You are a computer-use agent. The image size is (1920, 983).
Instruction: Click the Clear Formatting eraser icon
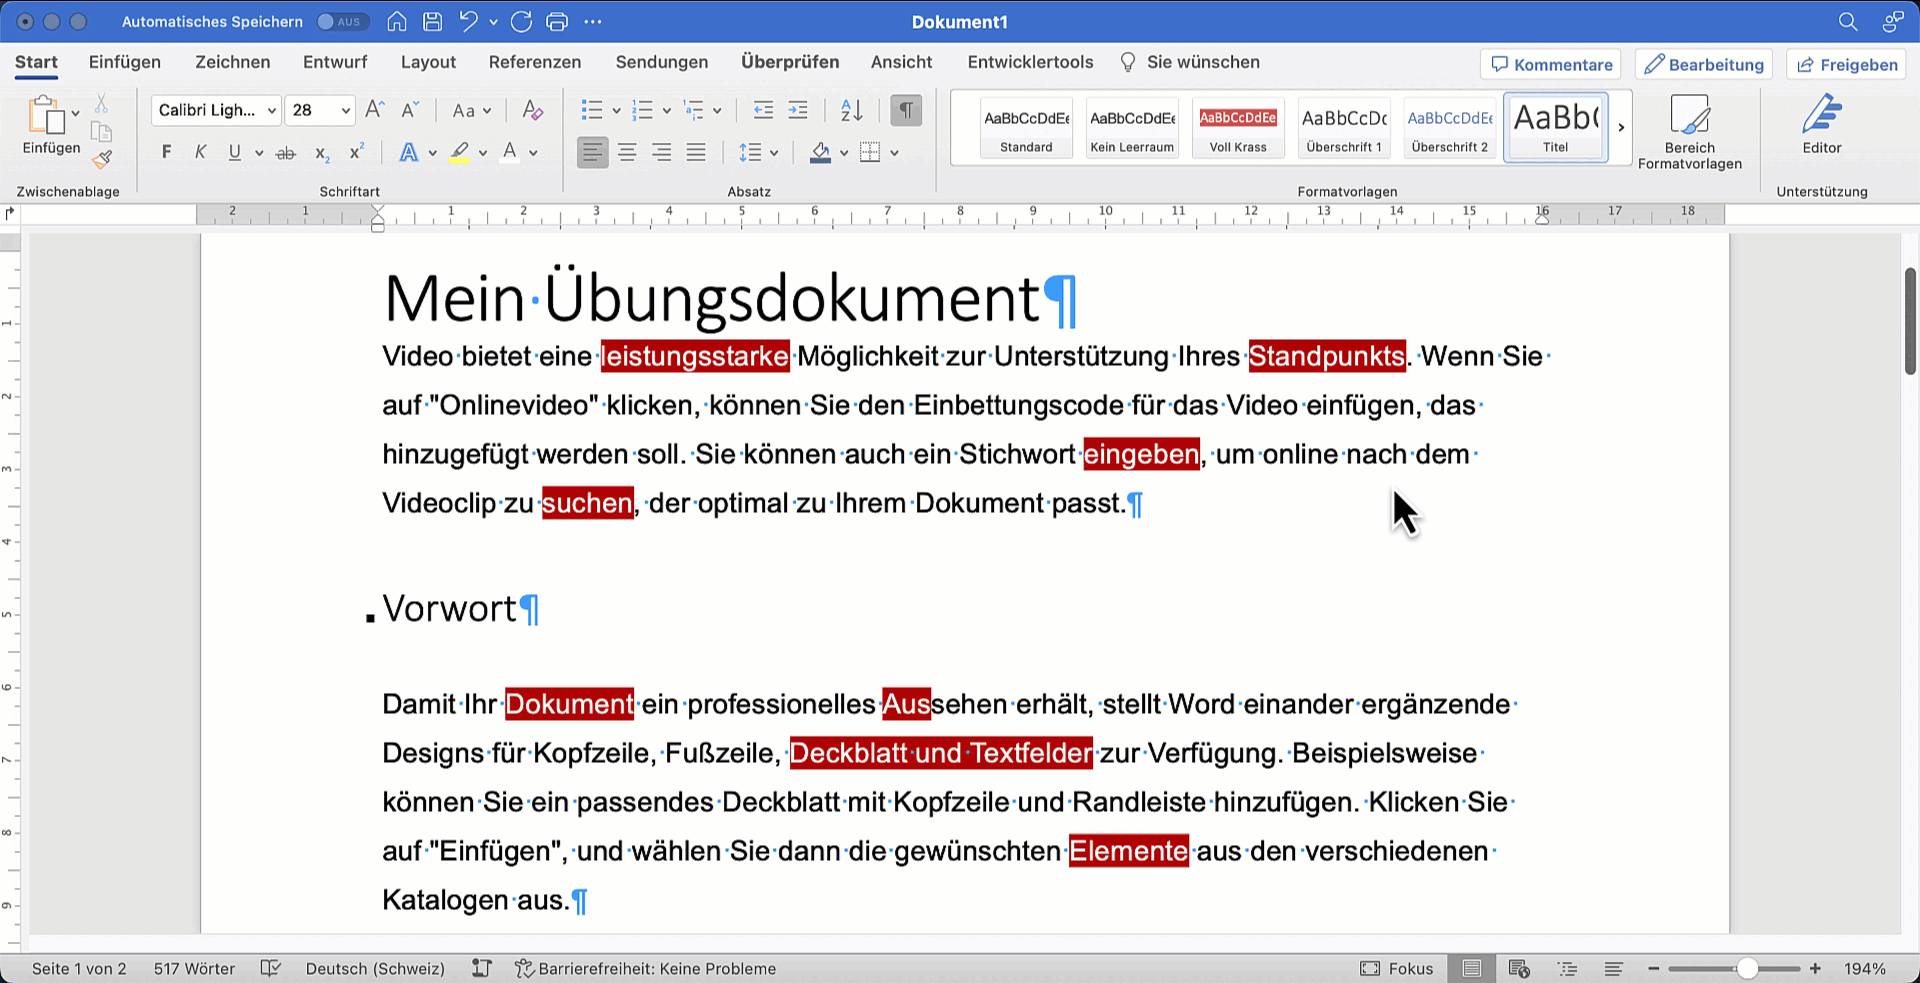(x=532, y=111)
